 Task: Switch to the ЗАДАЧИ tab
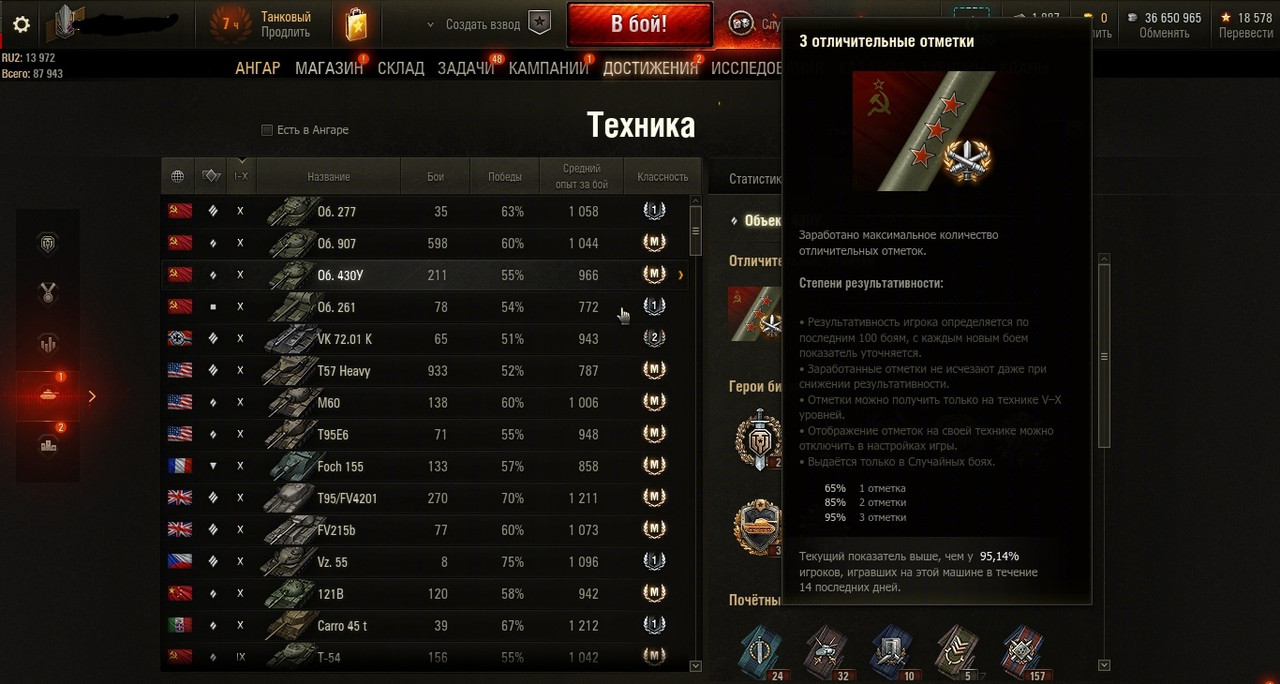(466, 68)
